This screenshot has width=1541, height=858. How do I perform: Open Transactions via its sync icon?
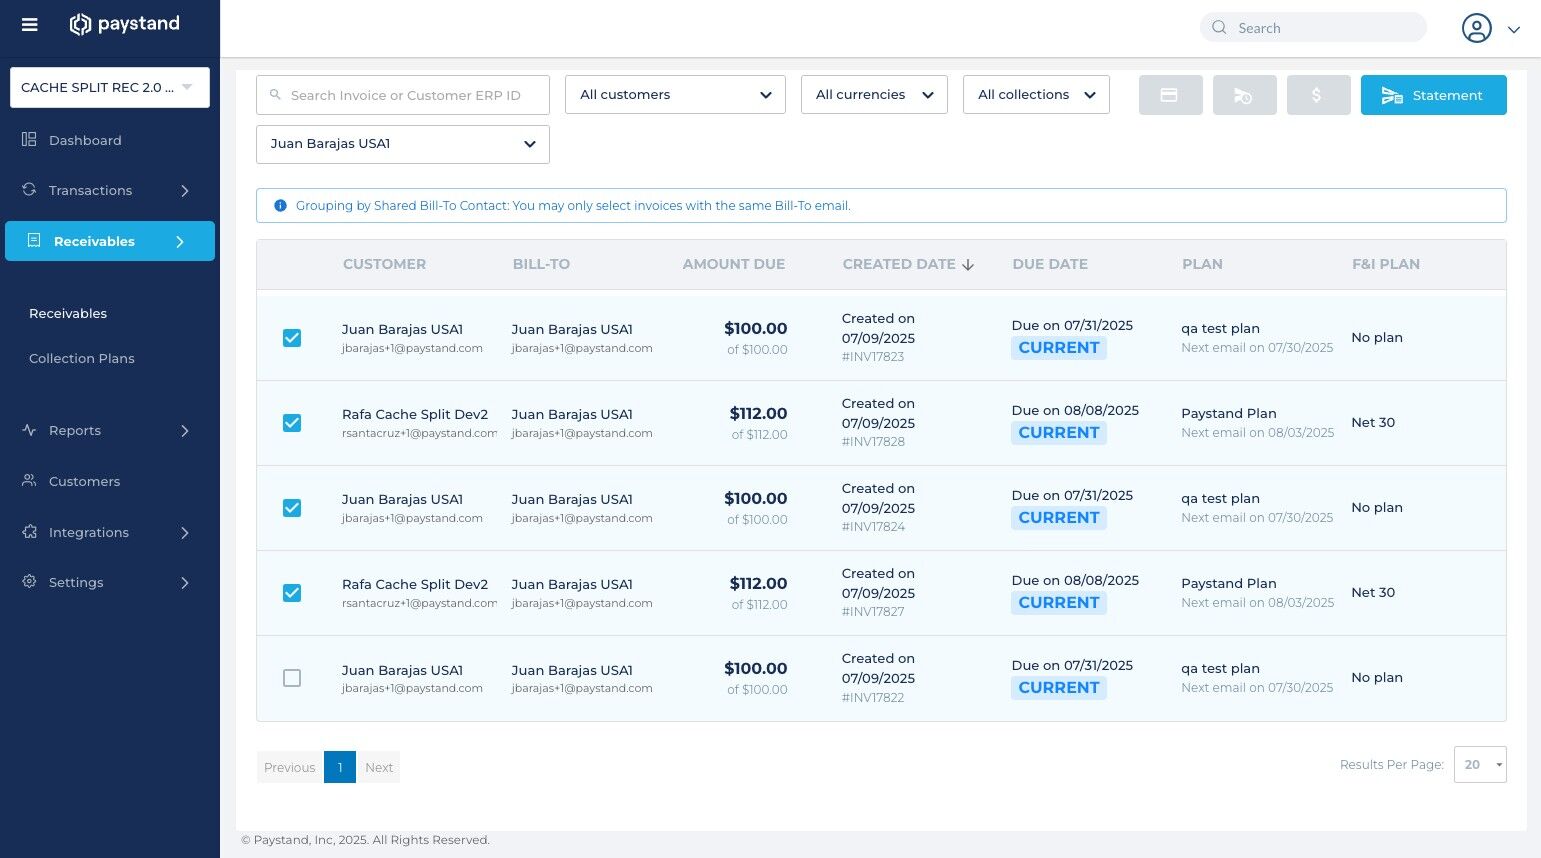pos(28,190)
